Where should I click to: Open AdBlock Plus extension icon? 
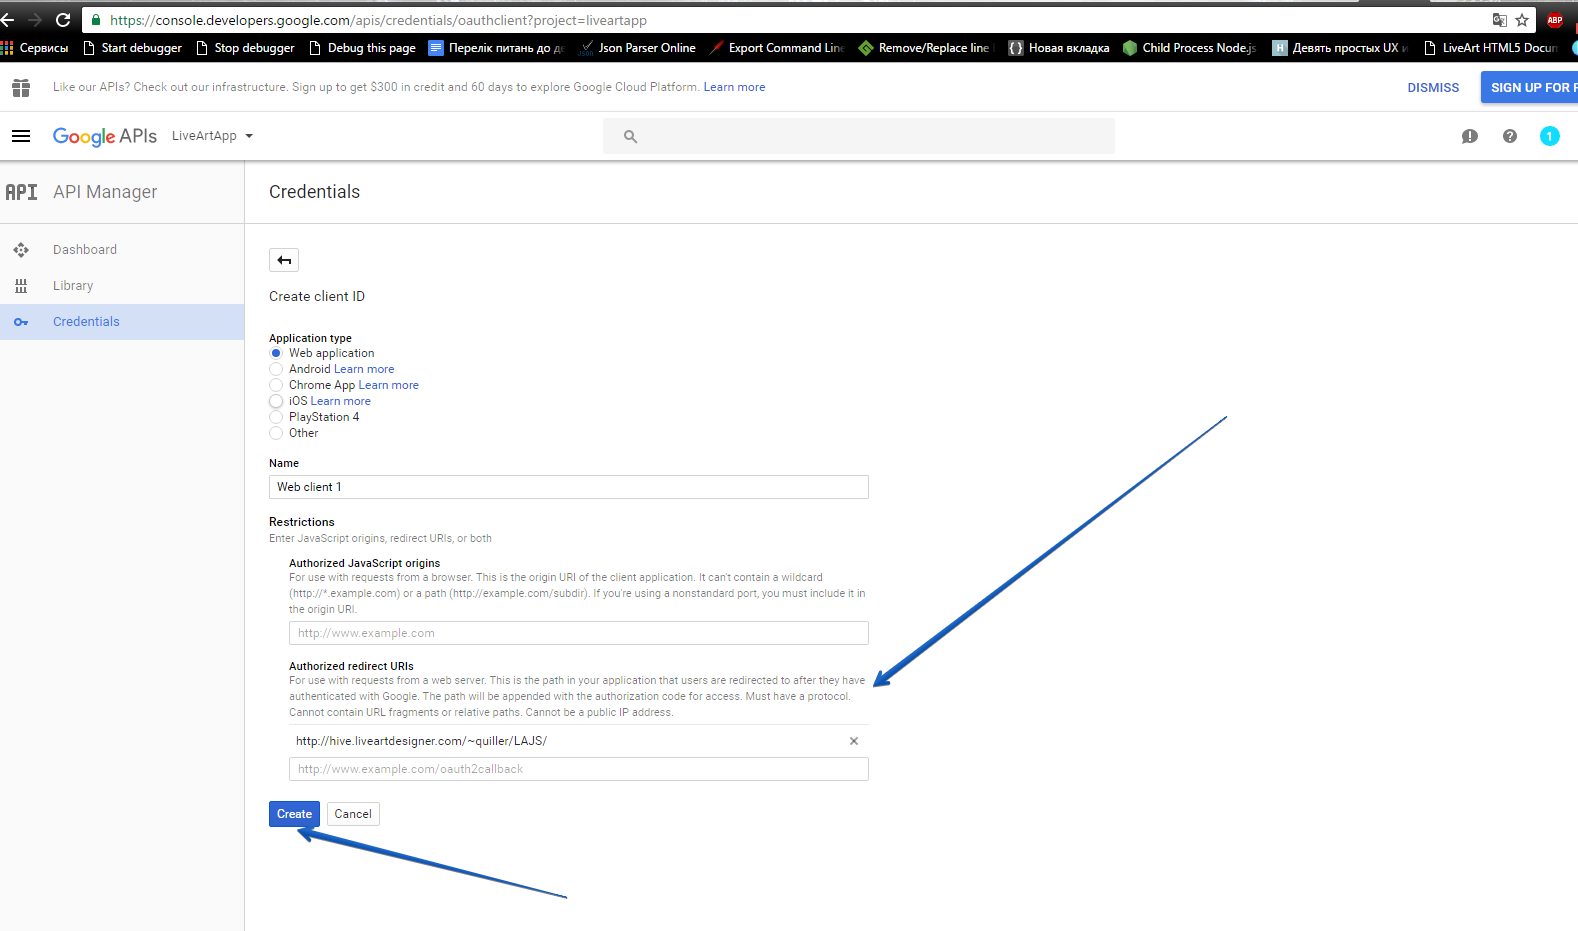pos(1555,20)
